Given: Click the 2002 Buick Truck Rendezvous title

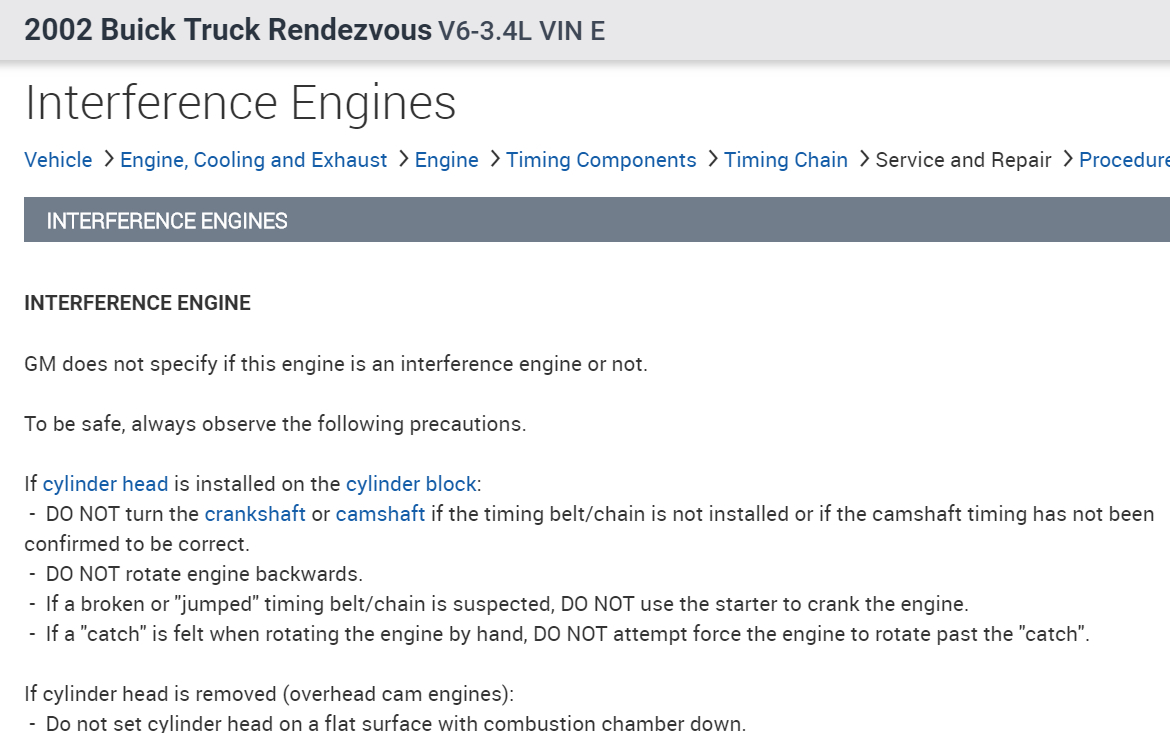Looking at the screenshot, I should [228, 30].
